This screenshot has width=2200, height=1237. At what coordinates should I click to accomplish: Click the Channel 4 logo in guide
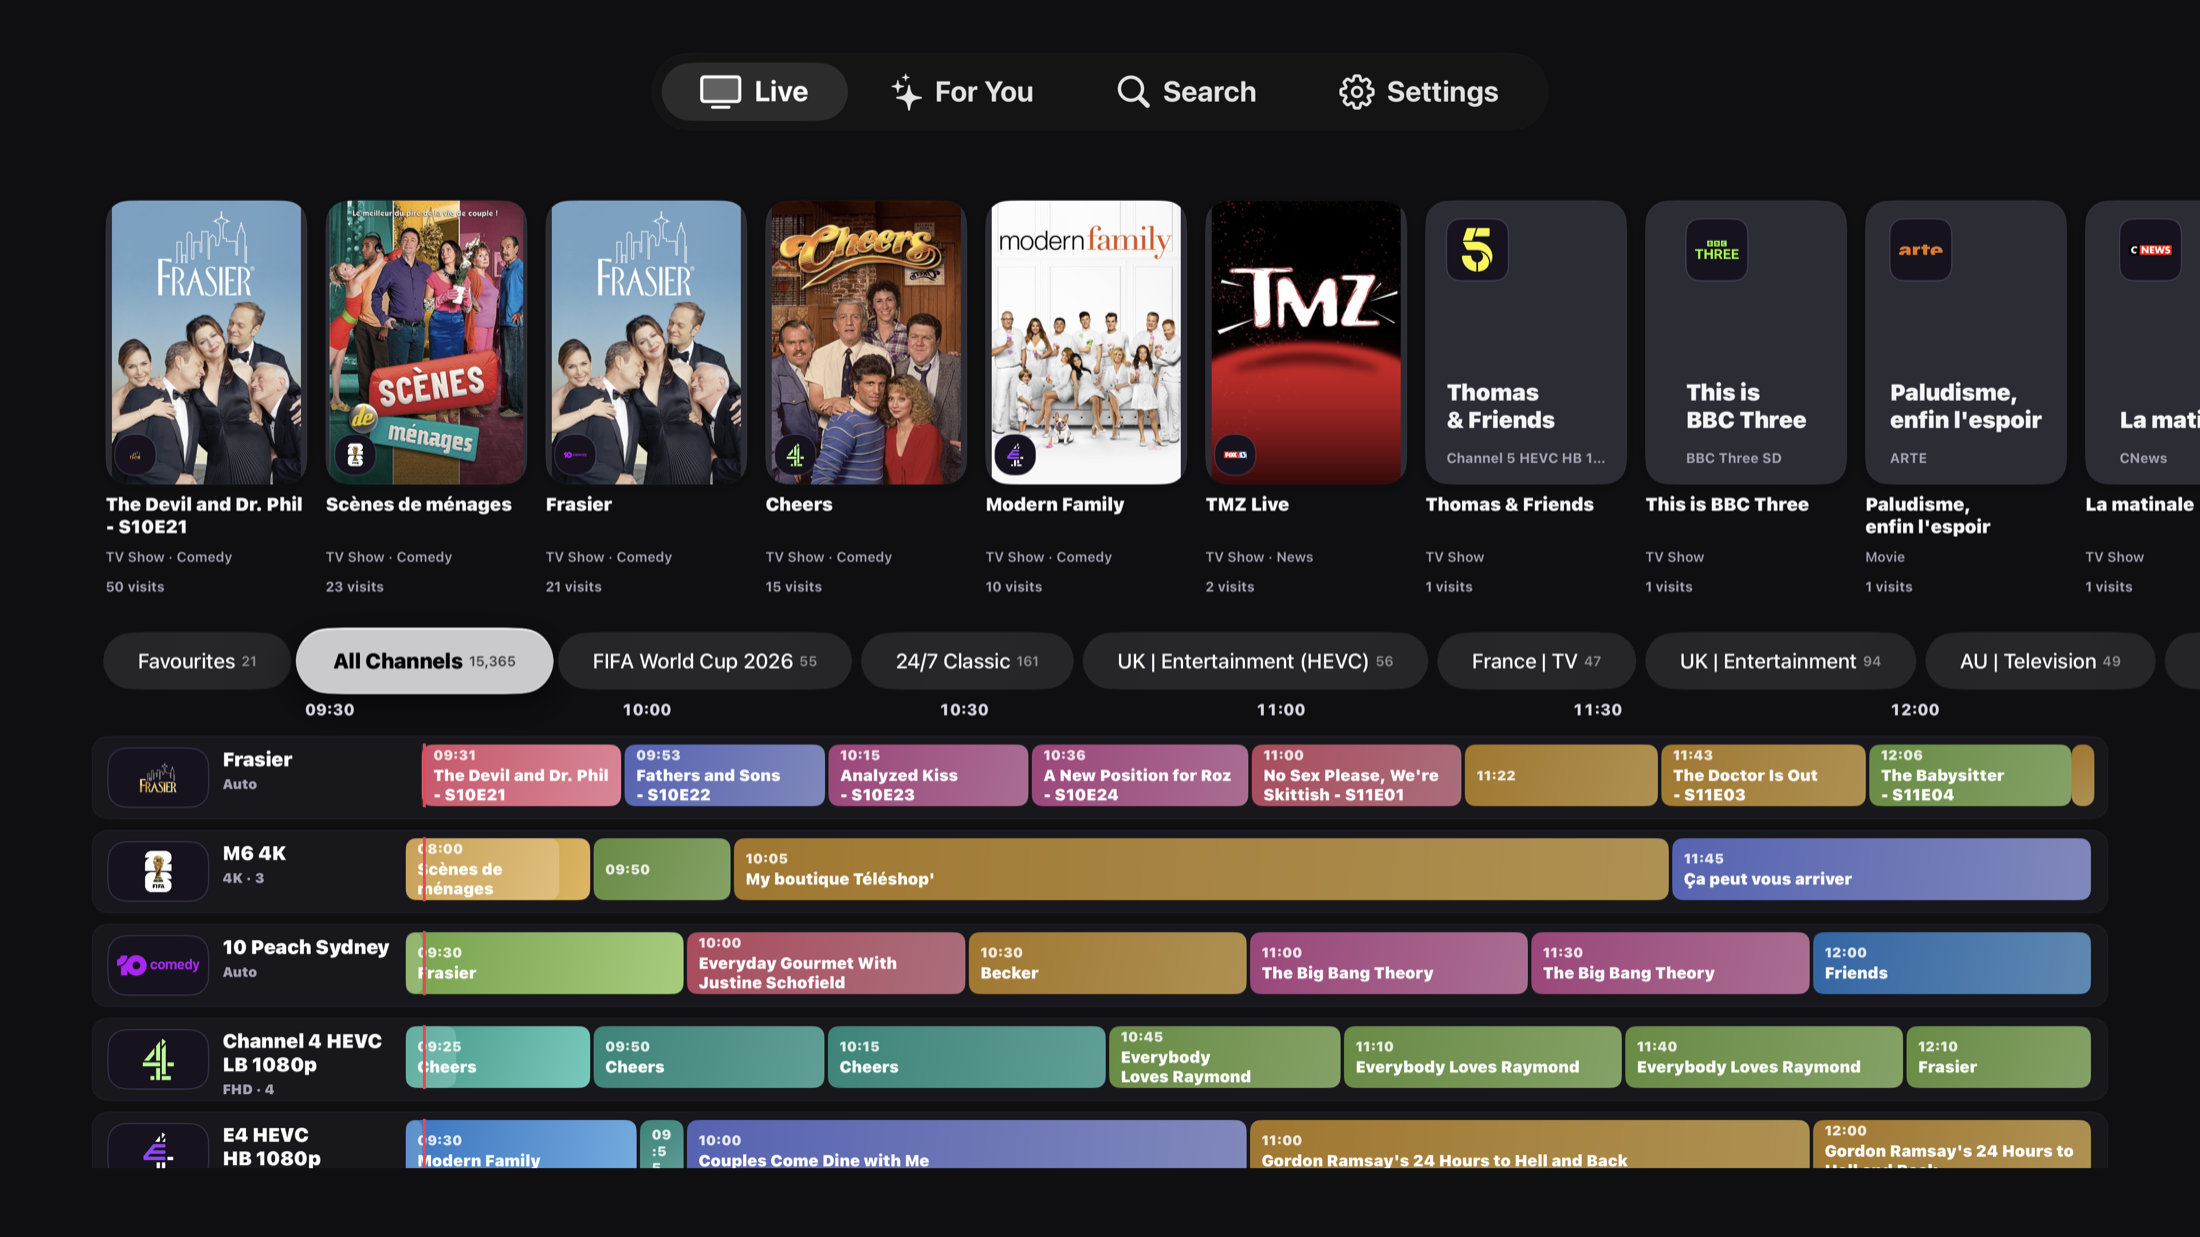coord(158,1059)
